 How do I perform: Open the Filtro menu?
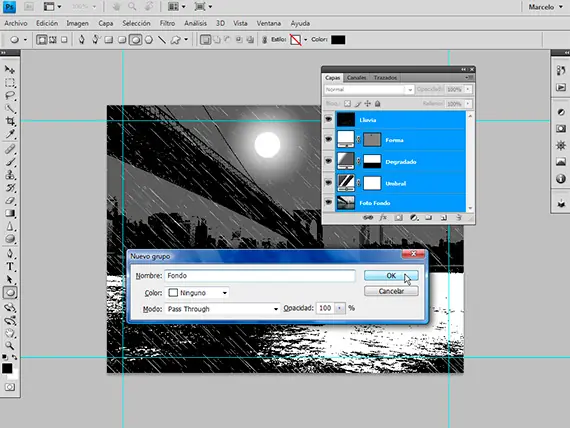click(x=167, y=23)
